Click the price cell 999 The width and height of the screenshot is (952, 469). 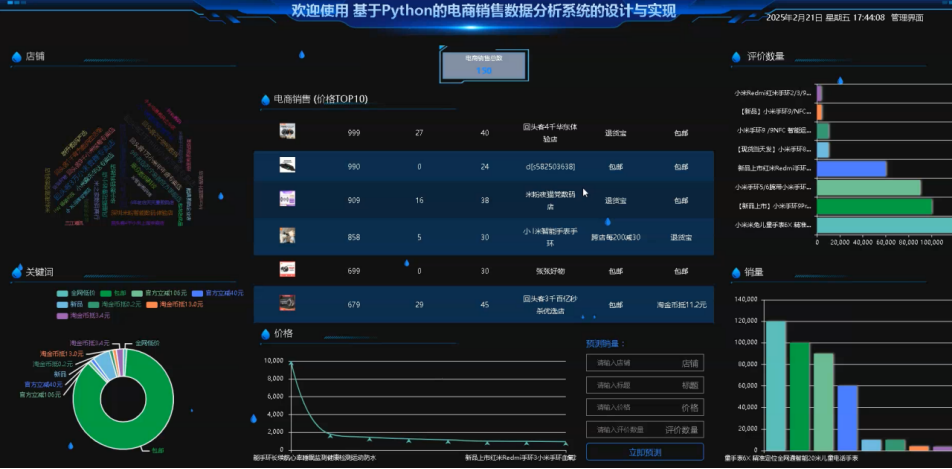[353, 133]
